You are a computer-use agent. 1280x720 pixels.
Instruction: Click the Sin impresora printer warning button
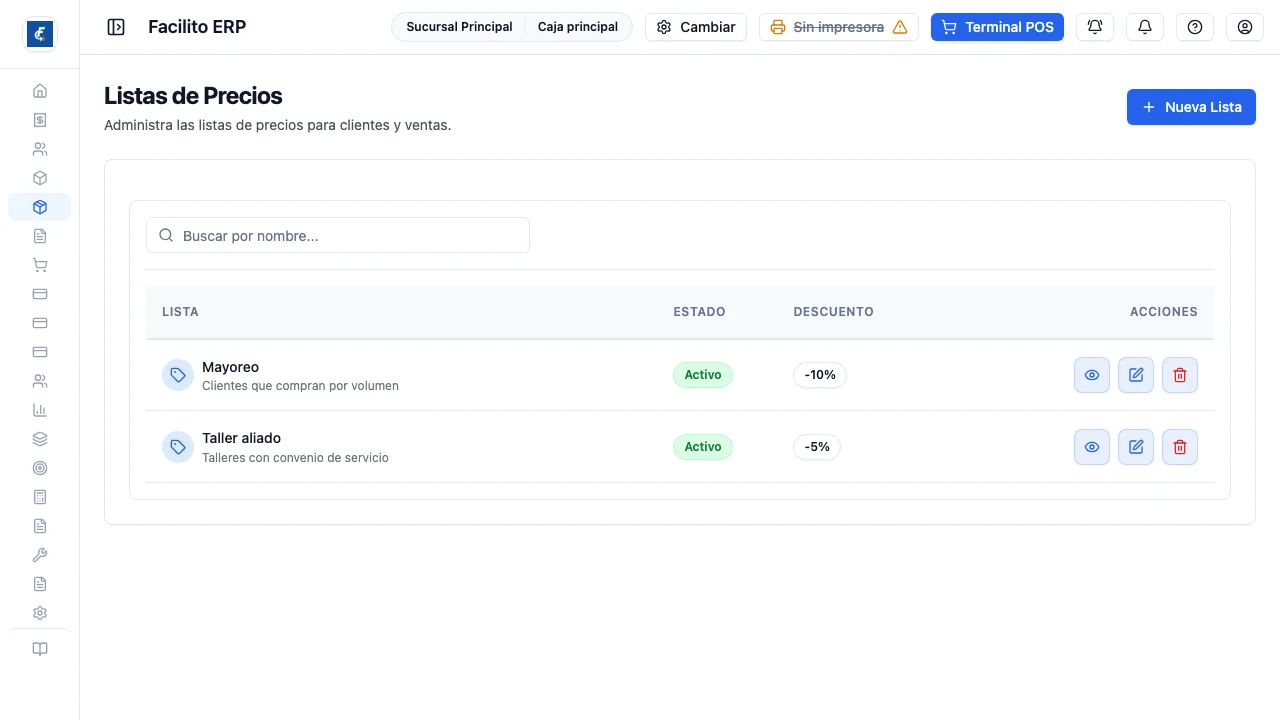point(839,27)
